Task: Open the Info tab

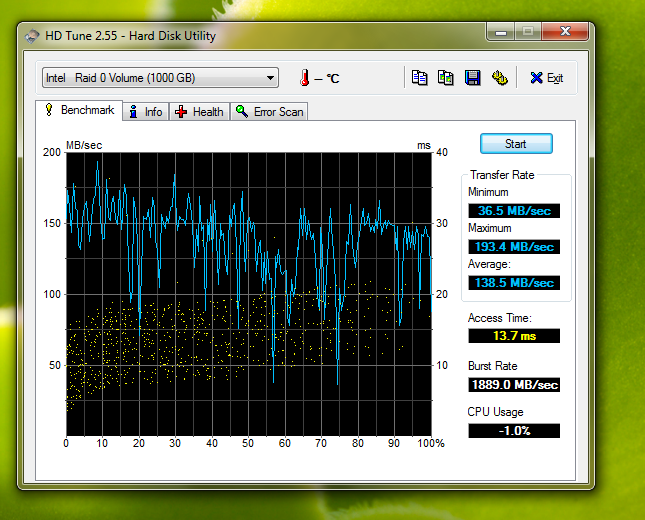Action: click(x=145, y=112)
